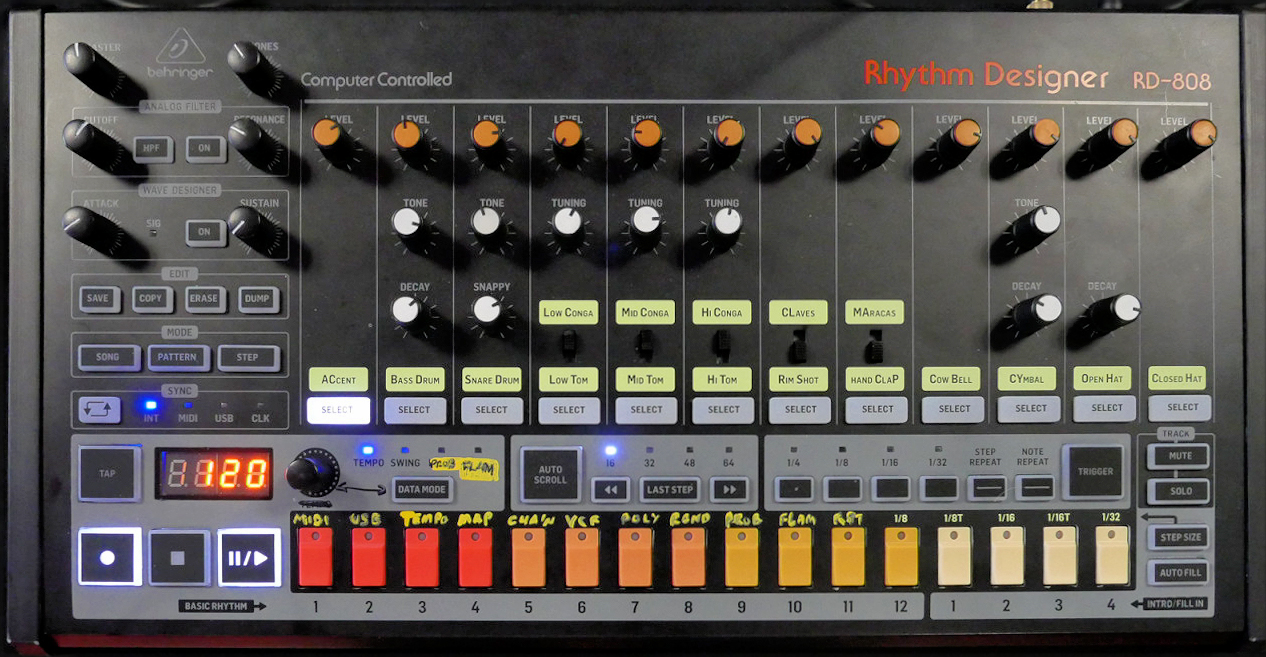Tap the rewind double-arrow button

click(x=610, y=489)
